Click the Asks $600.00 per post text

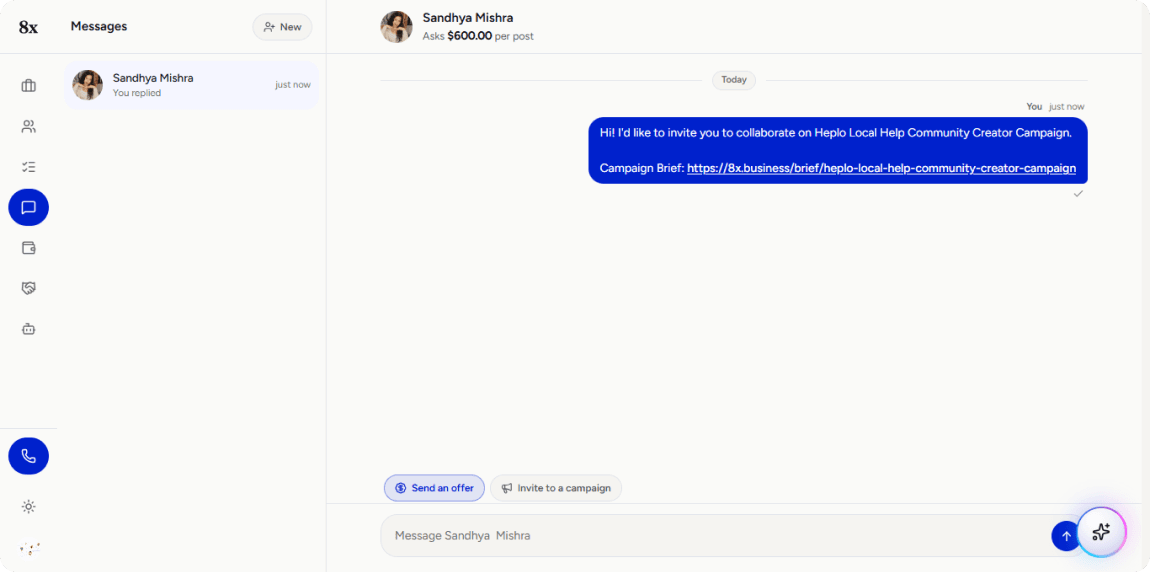[x=478, y=36]
